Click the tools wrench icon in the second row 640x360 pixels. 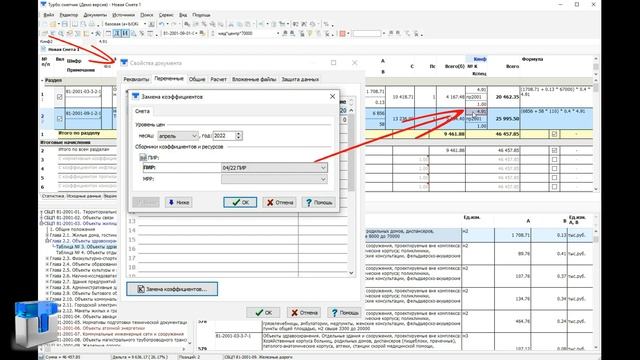click(x=98, y=33)
